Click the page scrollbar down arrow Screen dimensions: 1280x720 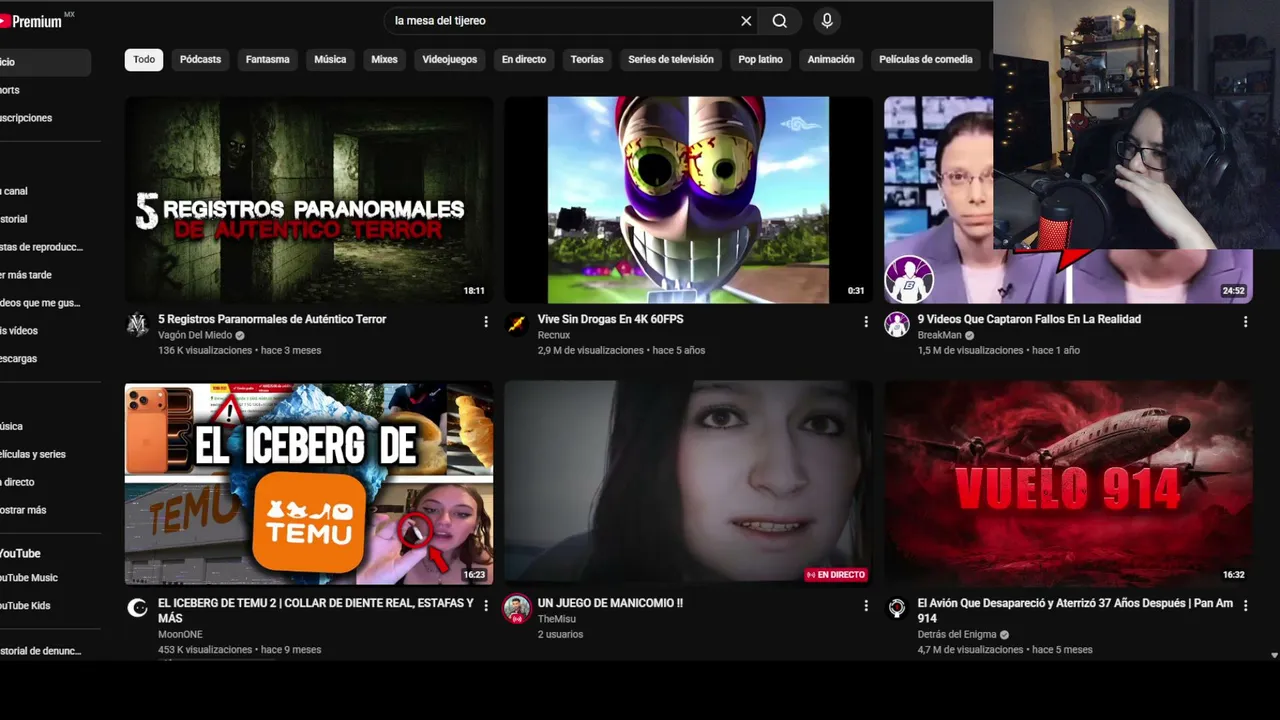coord(1274,655)
